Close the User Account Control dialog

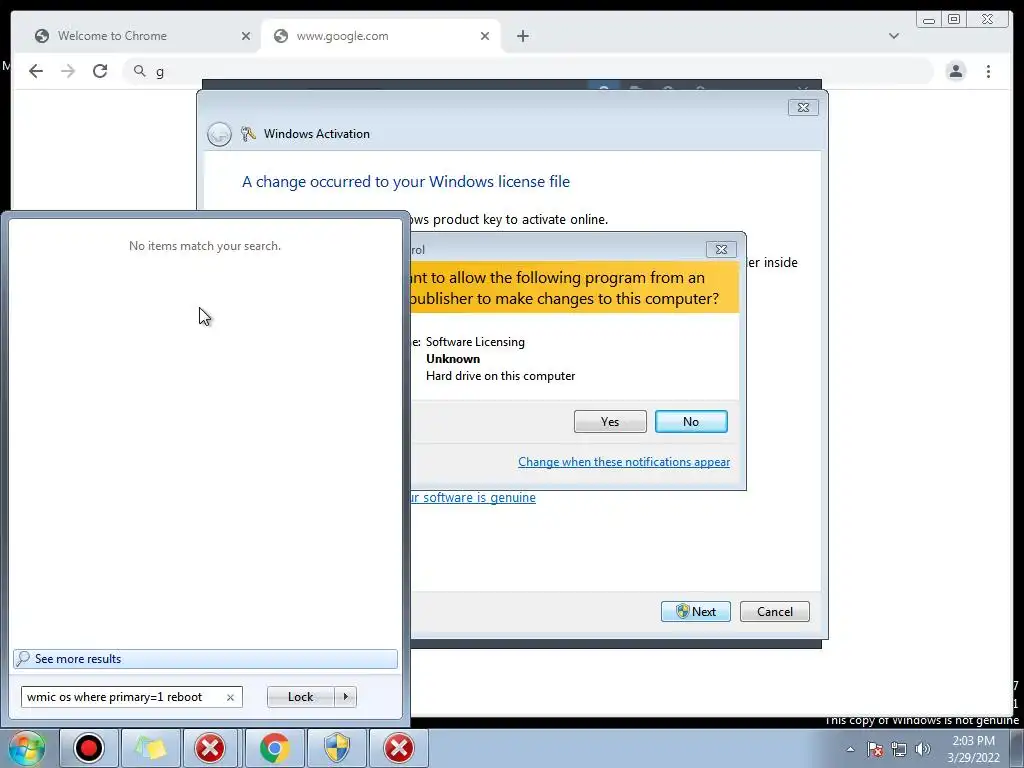(x=721, y=249)
